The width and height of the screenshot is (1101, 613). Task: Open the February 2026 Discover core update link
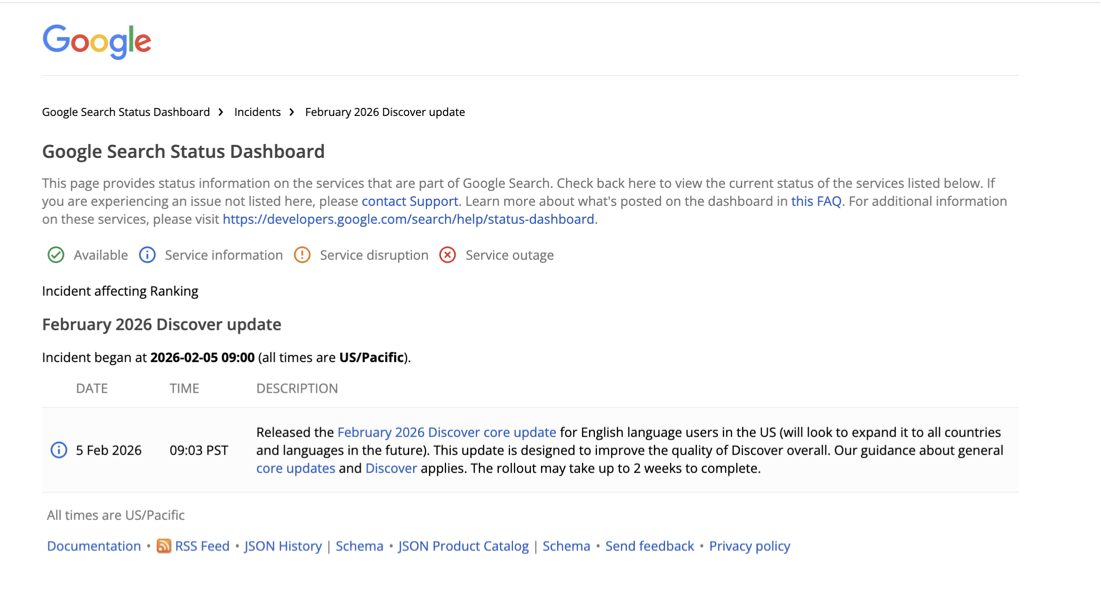coord(446,432)
